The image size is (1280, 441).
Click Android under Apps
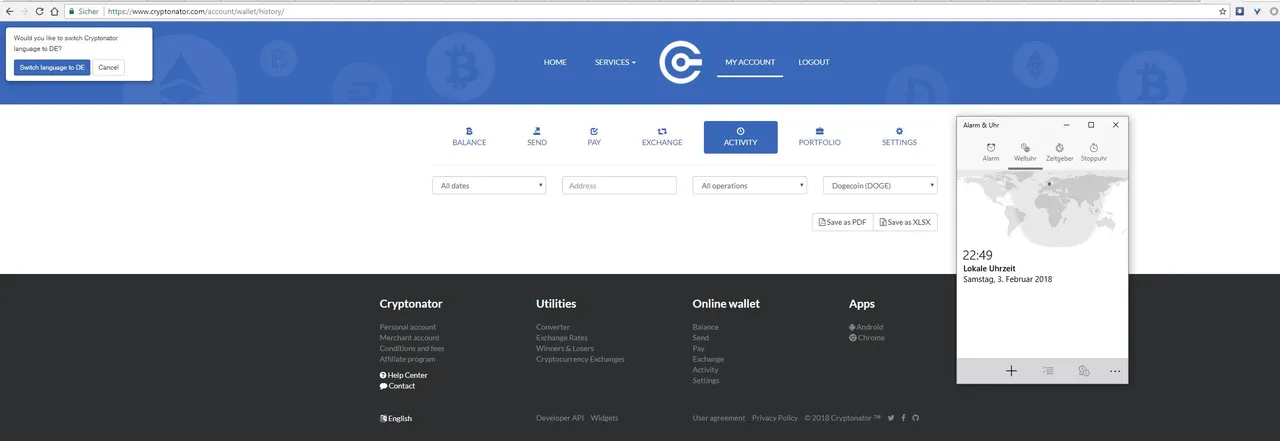[866, 327]
